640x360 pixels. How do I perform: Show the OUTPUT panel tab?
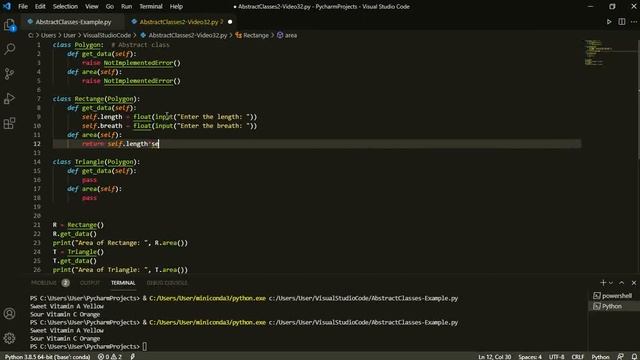90,282
